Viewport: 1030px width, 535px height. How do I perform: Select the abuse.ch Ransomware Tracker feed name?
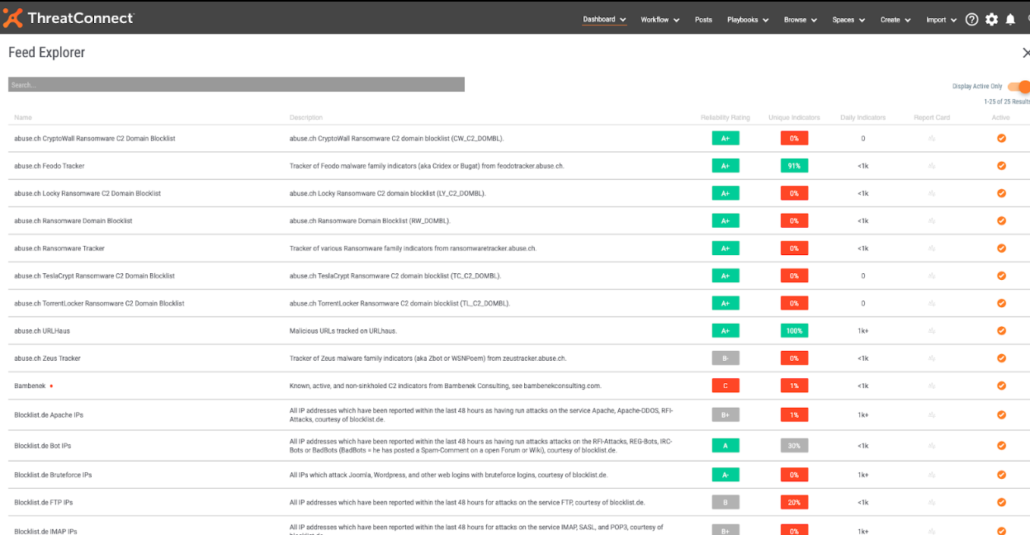(59, 249)
